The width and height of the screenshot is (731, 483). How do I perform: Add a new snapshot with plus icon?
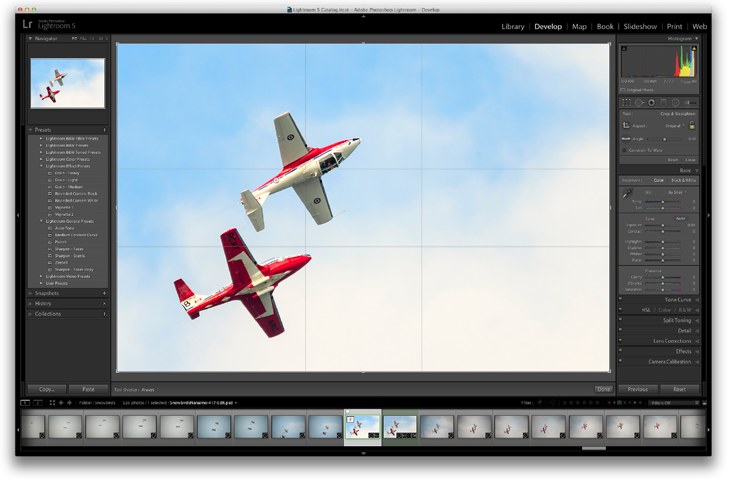pyautogui.click(x=104, y=294)
